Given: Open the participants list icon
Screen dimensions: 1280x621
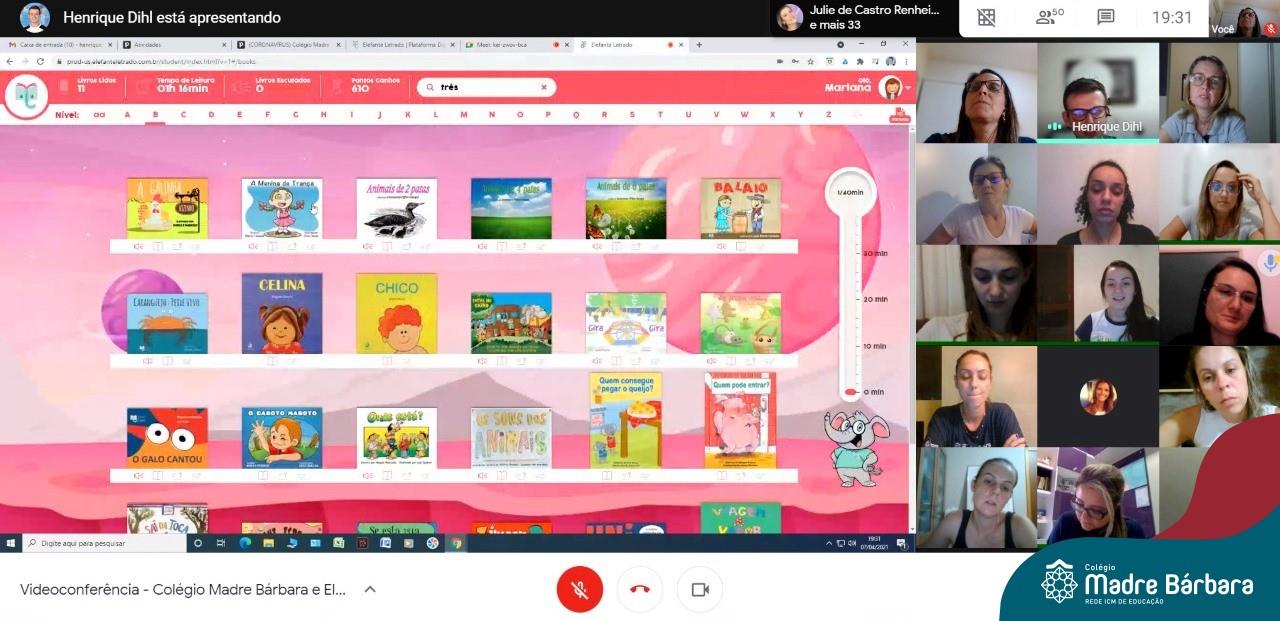Looking at the screenshot, I should pos(1049,17).
